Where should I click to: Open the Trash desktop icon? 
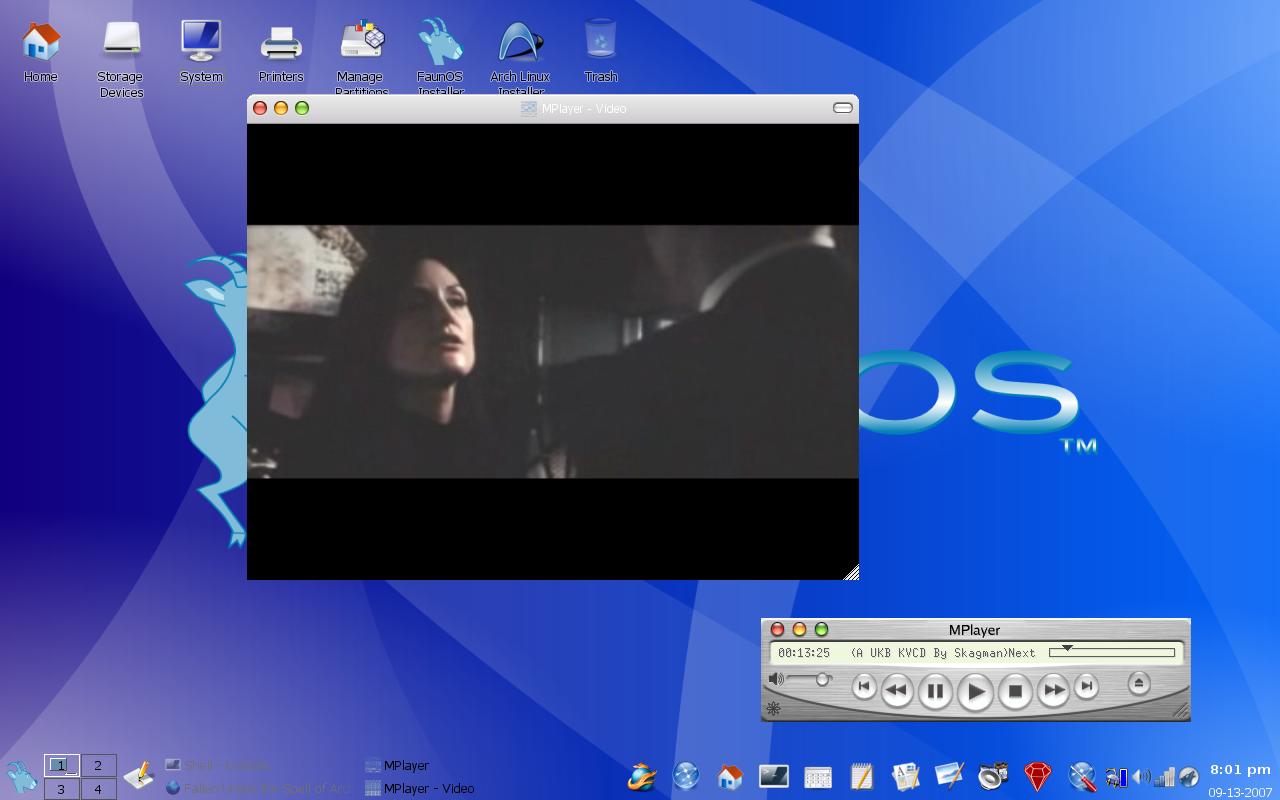[601, 51]
